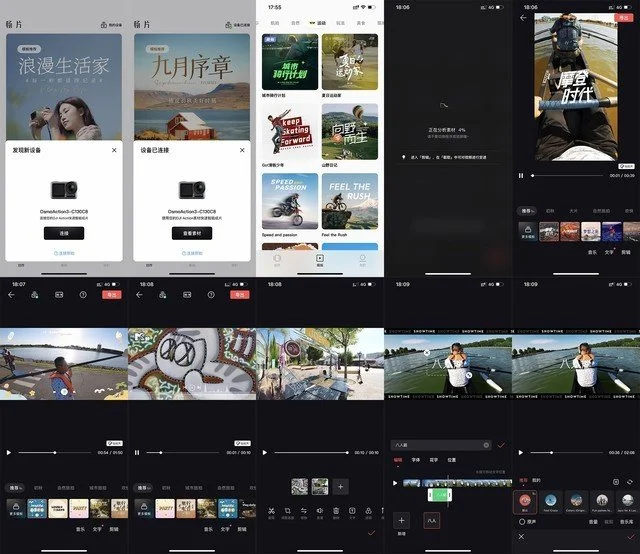Open the 城市骑行计划 template thumbnail
Image resolution: width=640 pixels, height=554 pixels.
click(290, 62)
